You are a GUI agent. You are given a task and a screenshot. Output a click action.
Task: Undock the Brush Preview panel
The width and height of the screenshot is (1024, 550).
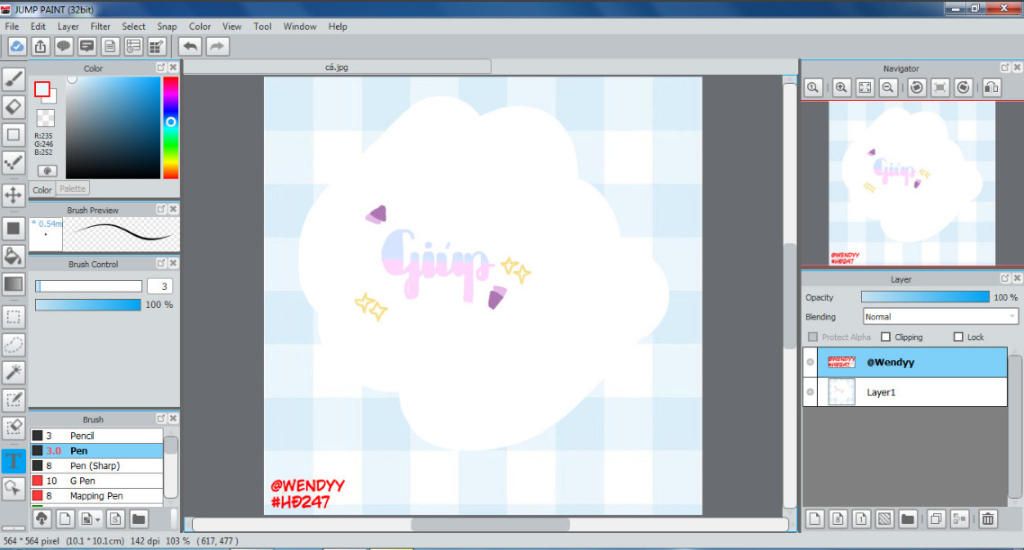tap(161, 209)
